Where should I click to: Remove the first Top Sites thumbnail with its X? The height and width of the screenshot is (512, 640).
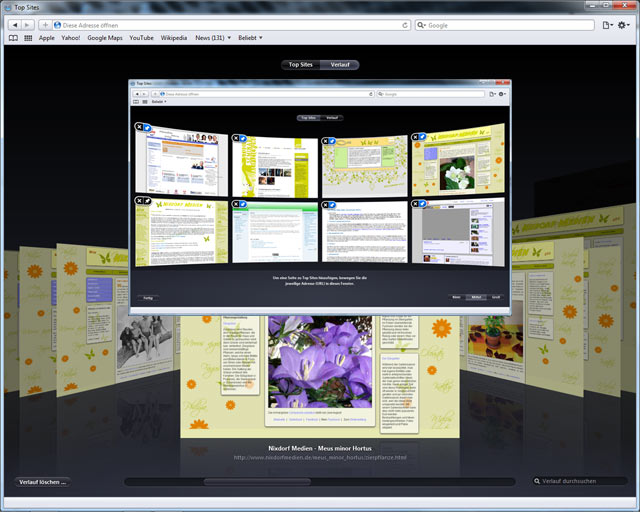(138, 127)
